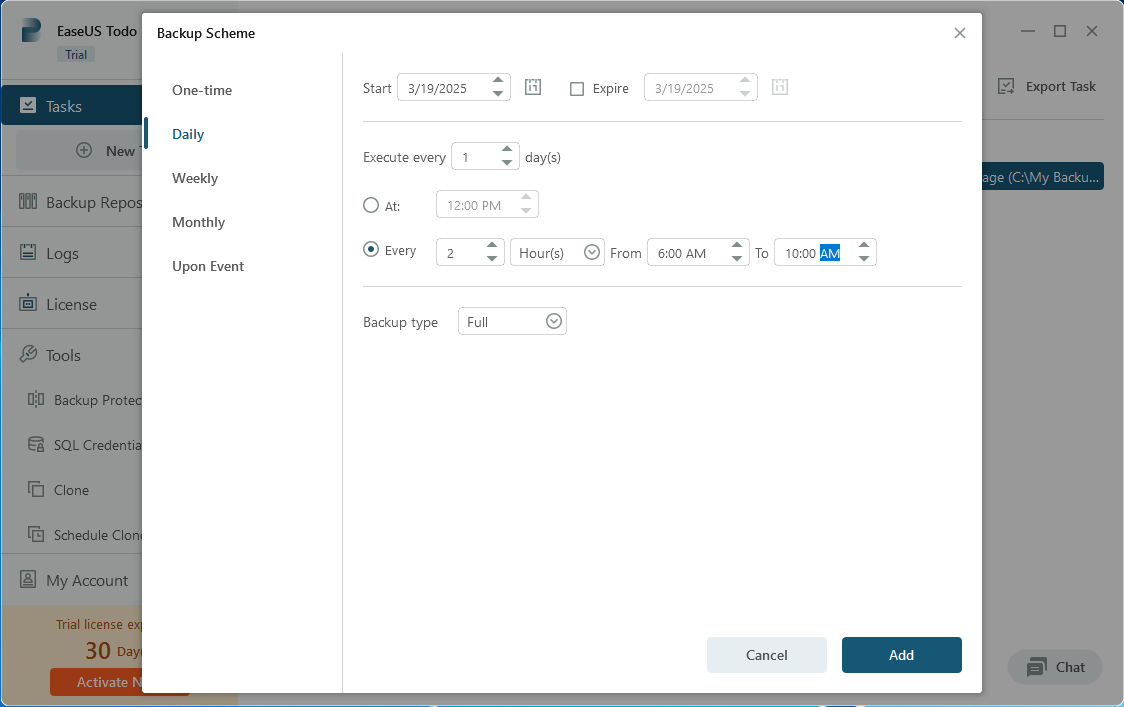The image size is (1124, 707).
Task: Open the Chat button
Action: pos(1055,668)
